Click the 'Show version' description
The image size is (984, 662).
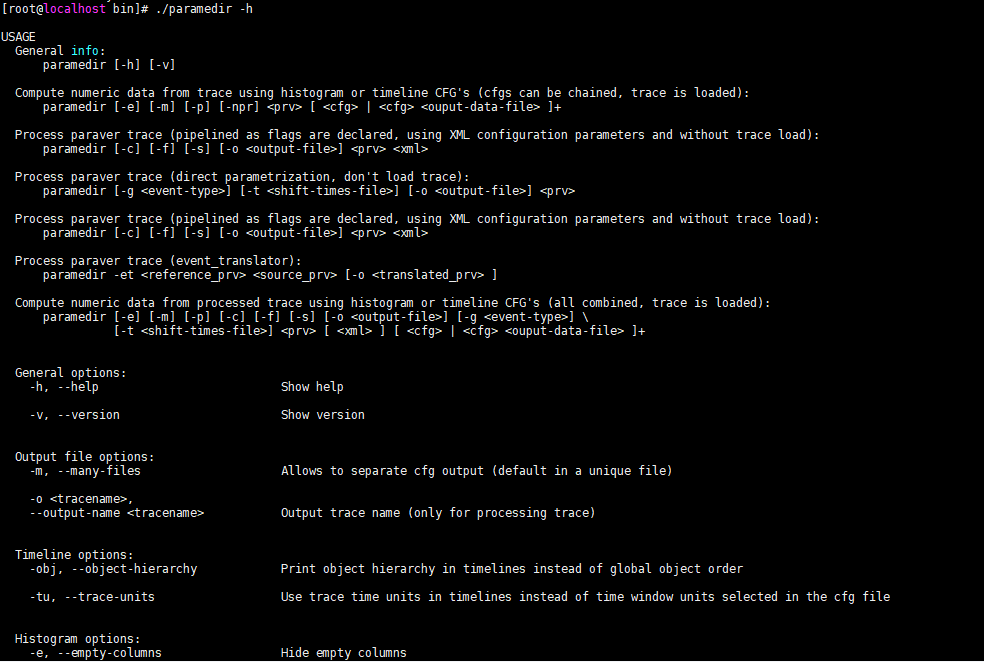[x=323, y=415]
